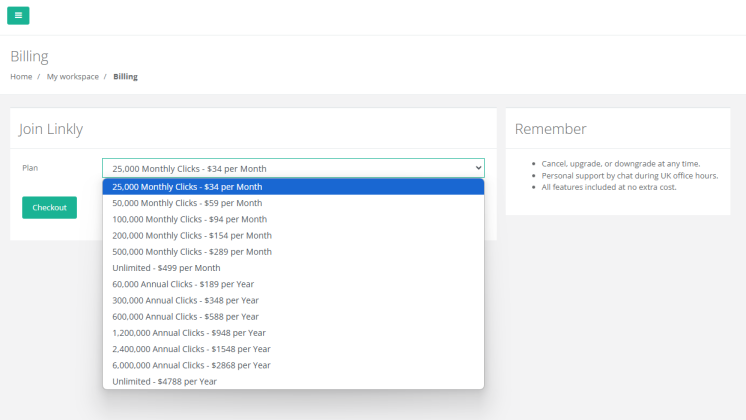Select 6,000,000 Annual Clicks - $2868 plan
Viewport: 746px width, 420px height.
point(191,365)
